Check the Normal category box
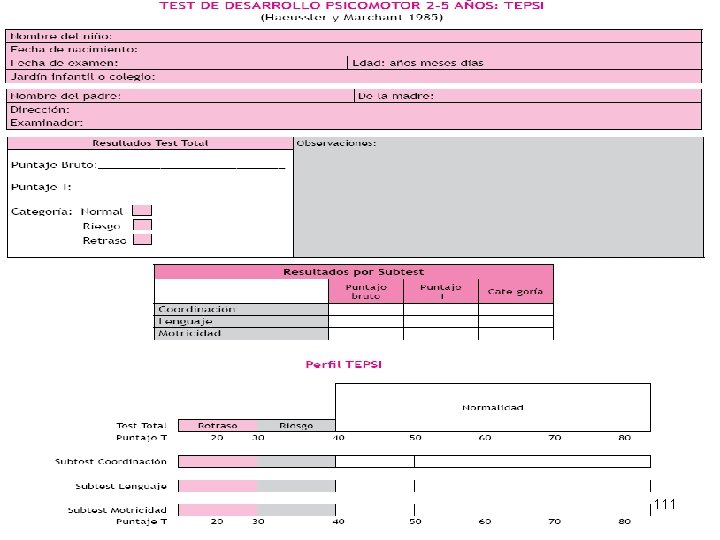This screenshot has width=720, height=540. coord(142,210)
